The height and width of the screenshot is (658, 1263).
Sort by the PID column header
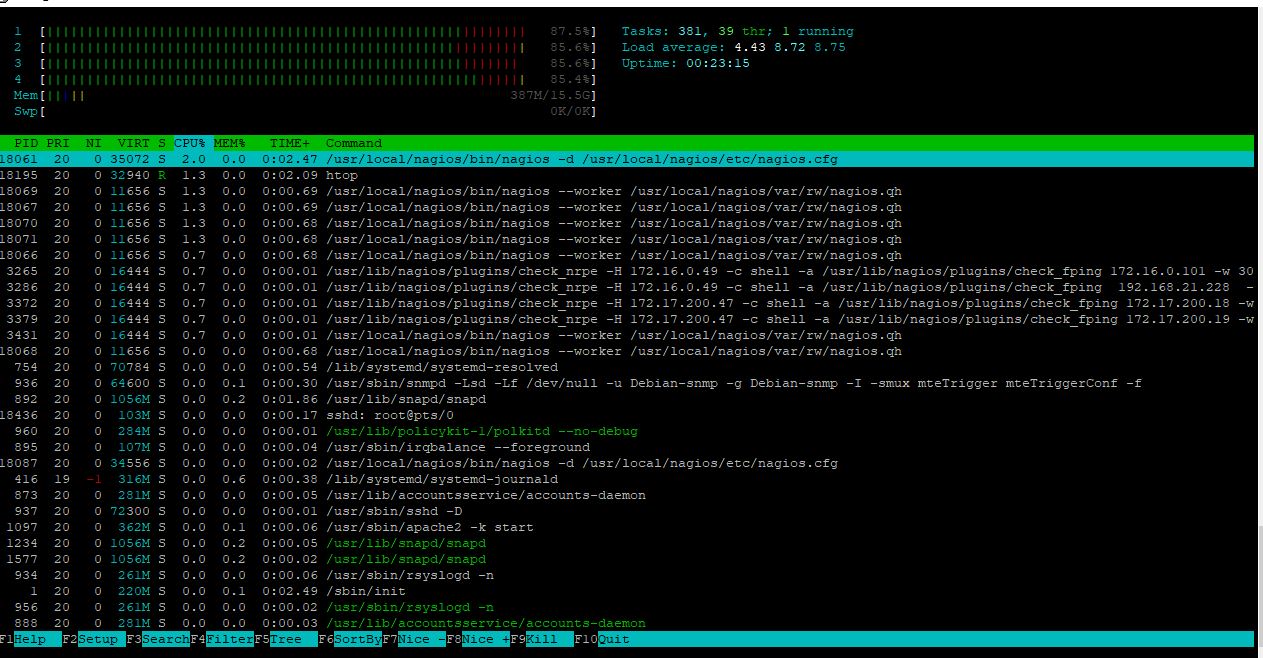click(26, 143)
